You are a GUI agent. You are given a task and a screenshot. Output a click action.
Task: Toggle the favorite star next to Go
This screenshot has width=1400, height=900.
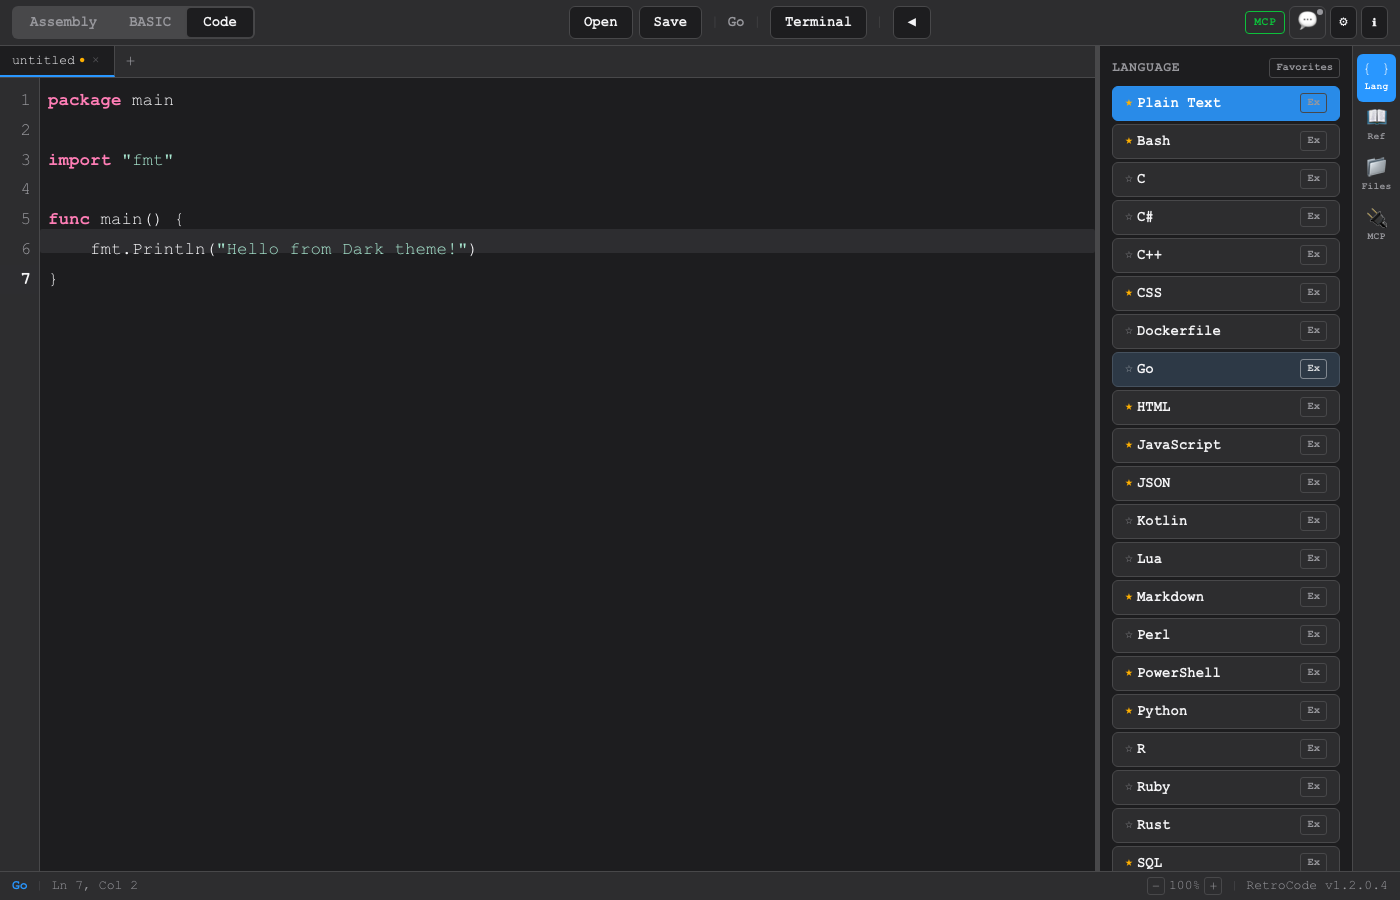pos(1127,368)
